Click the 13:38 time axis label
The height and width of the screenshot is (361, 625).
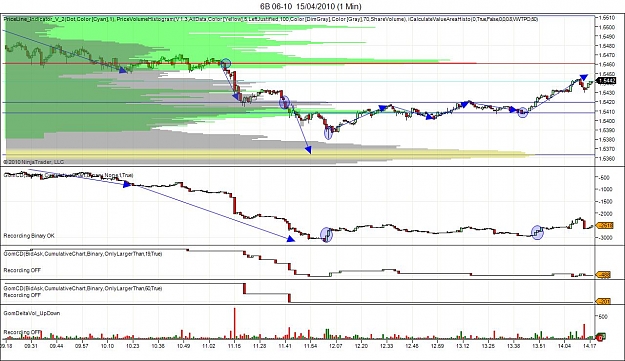[x=514, y=346]
